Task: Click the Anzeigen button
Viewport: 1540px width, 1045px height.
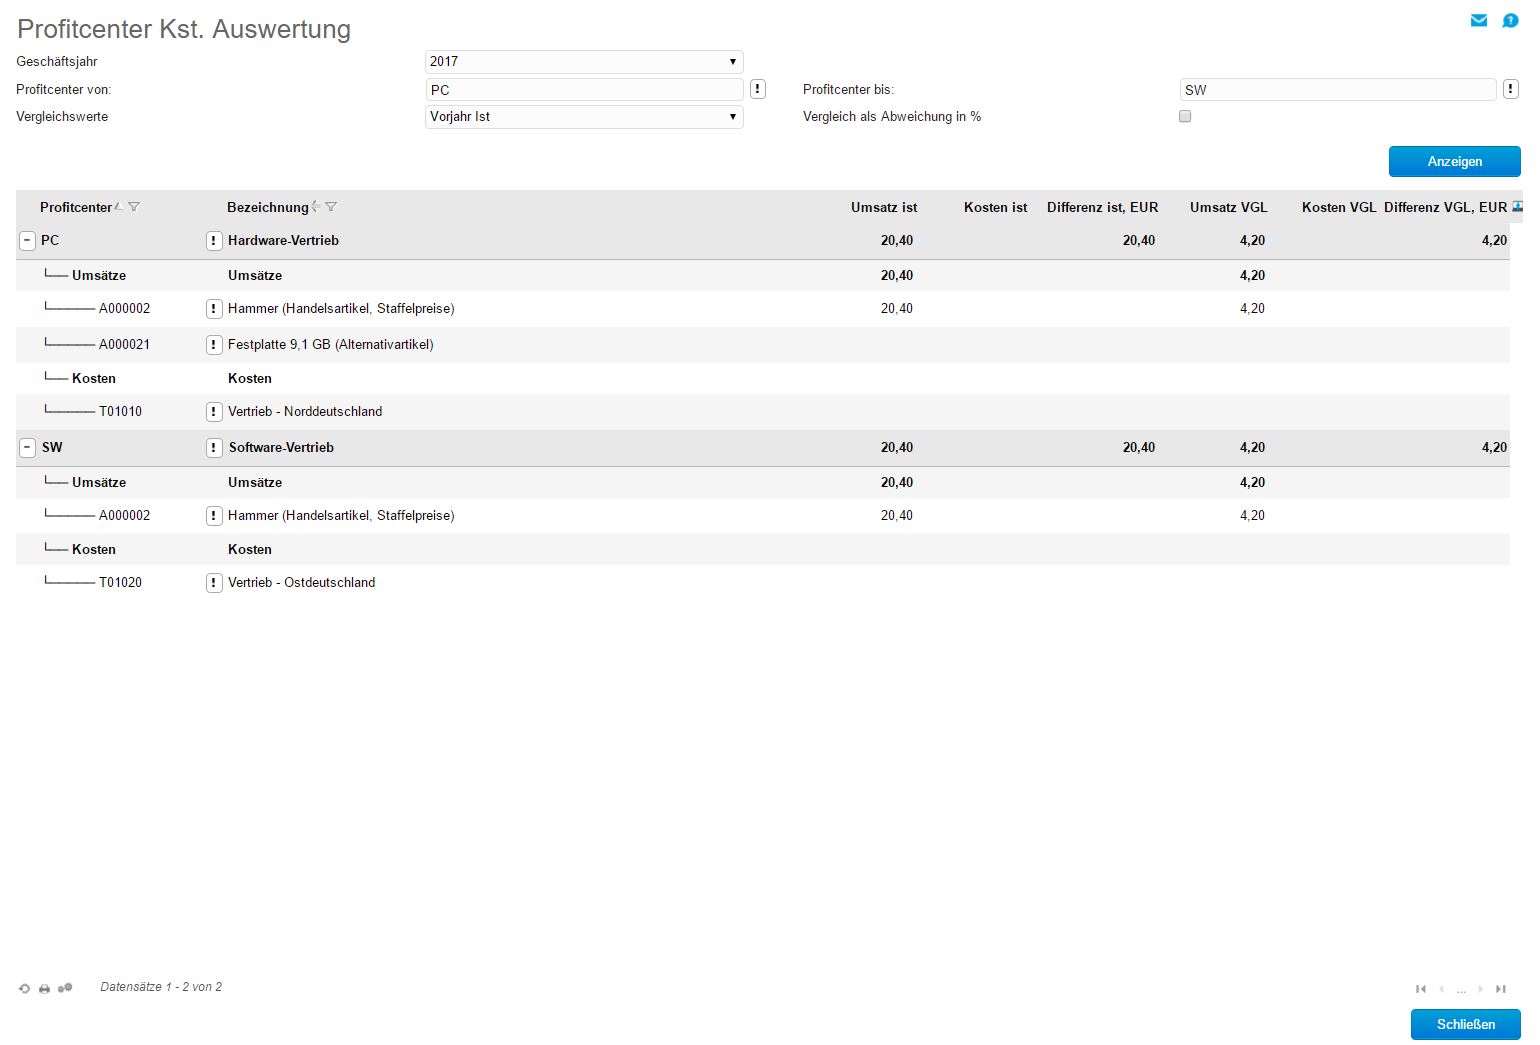Action: 1454,161
